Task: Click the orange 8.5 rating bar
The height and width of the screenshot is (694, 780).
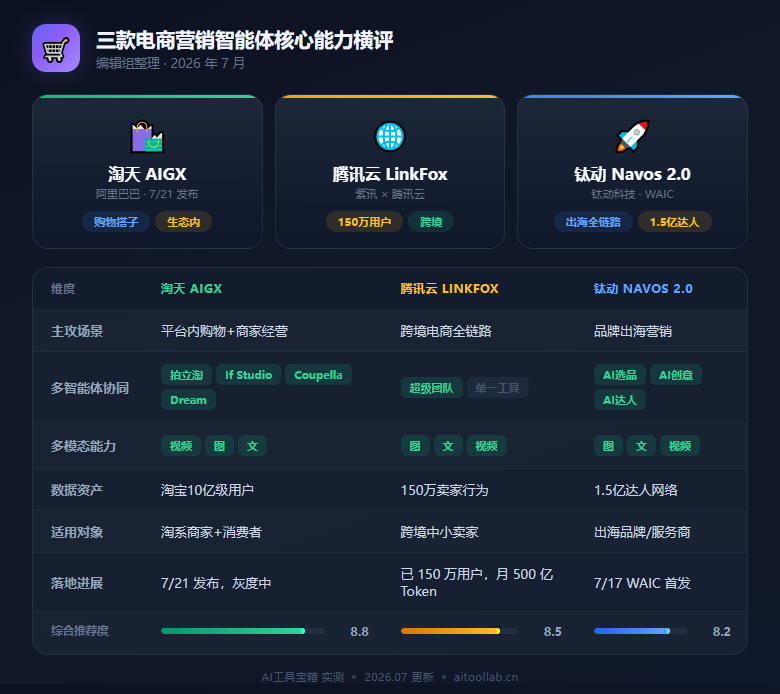Action: [459, 631]
